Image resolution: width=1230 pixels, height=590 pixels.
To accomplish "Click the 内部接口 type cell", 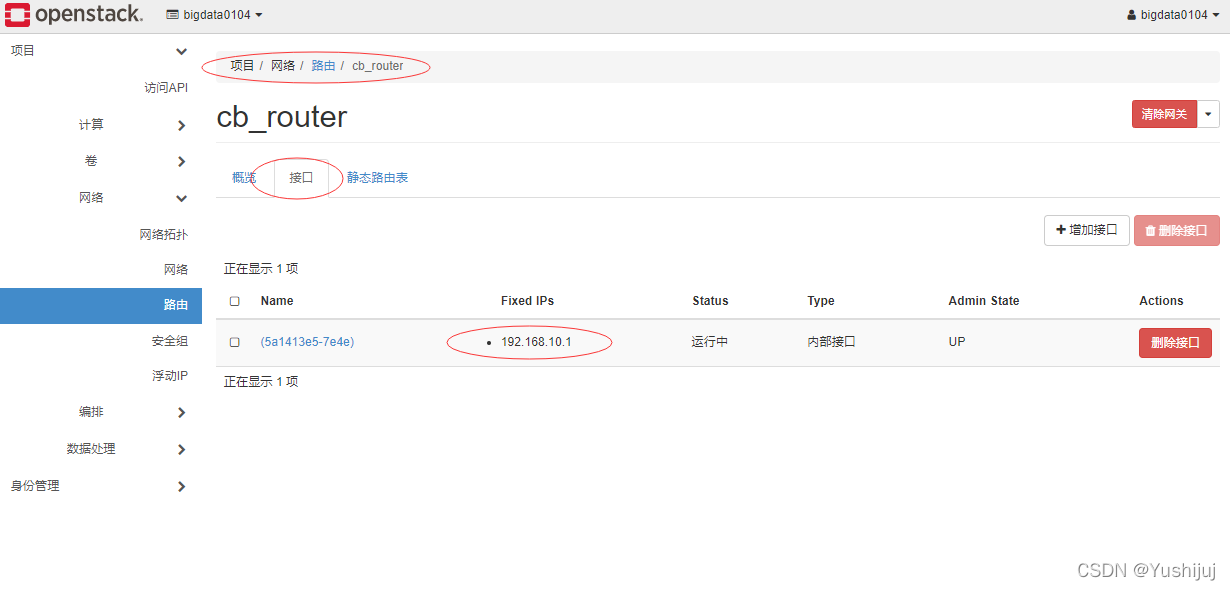I will click(x=832, y=342).
